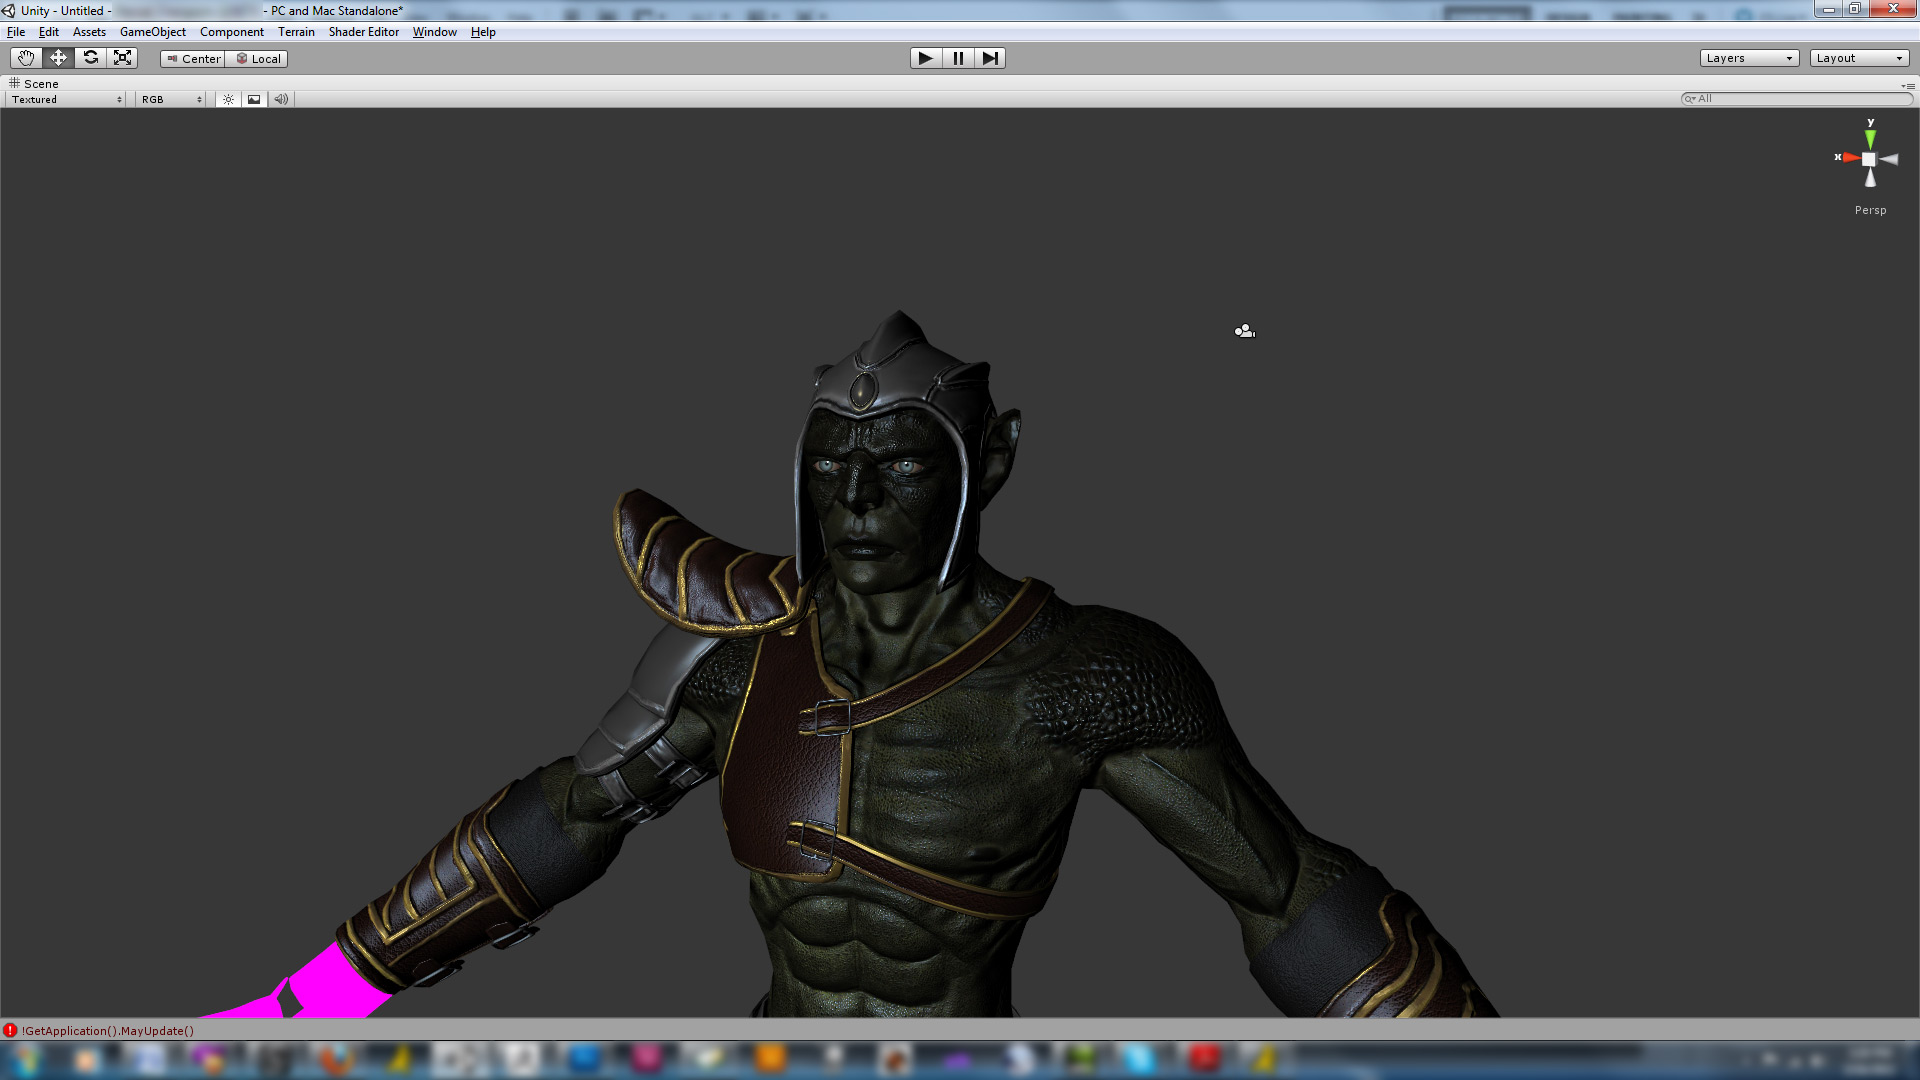Viewport: 1920px width, 1080px height.
Task: Restore down the Unity window
Action: pyautogui.click(x=1855, y=9)
